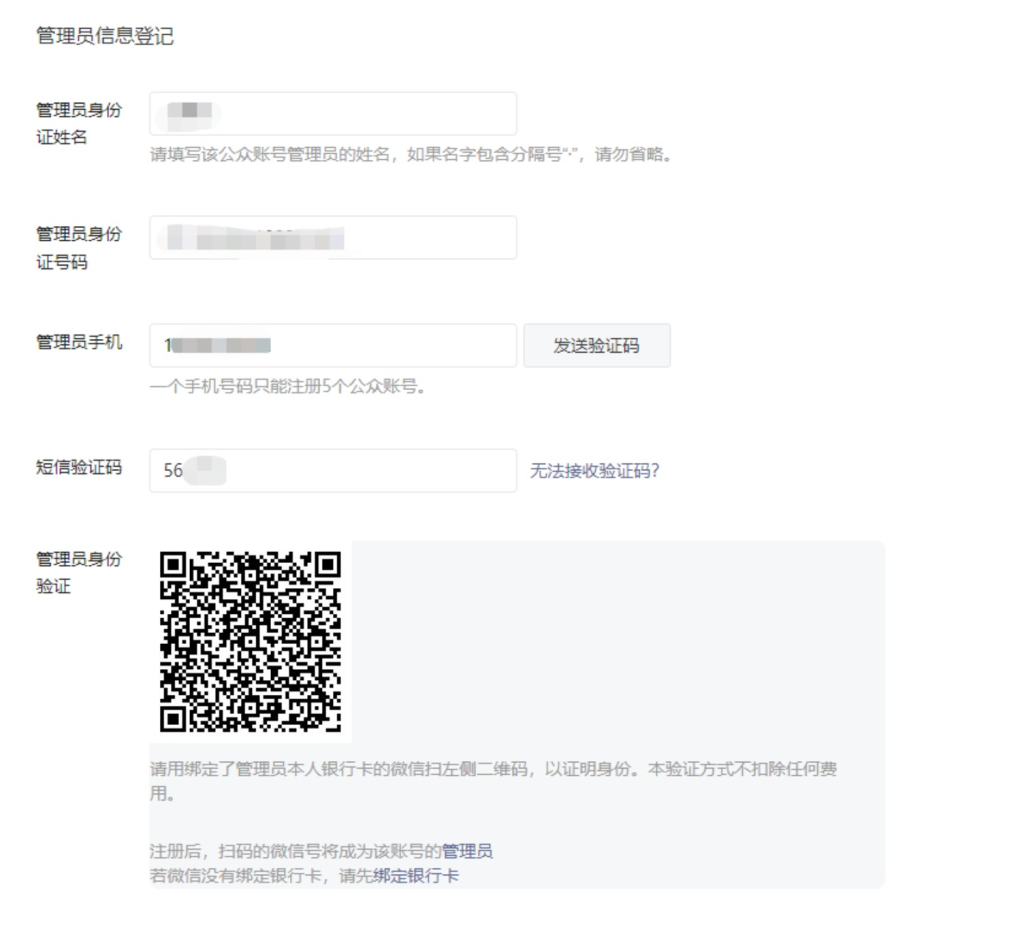
Task: Click the 管理员身份验证 label
Action: [79, 572]
